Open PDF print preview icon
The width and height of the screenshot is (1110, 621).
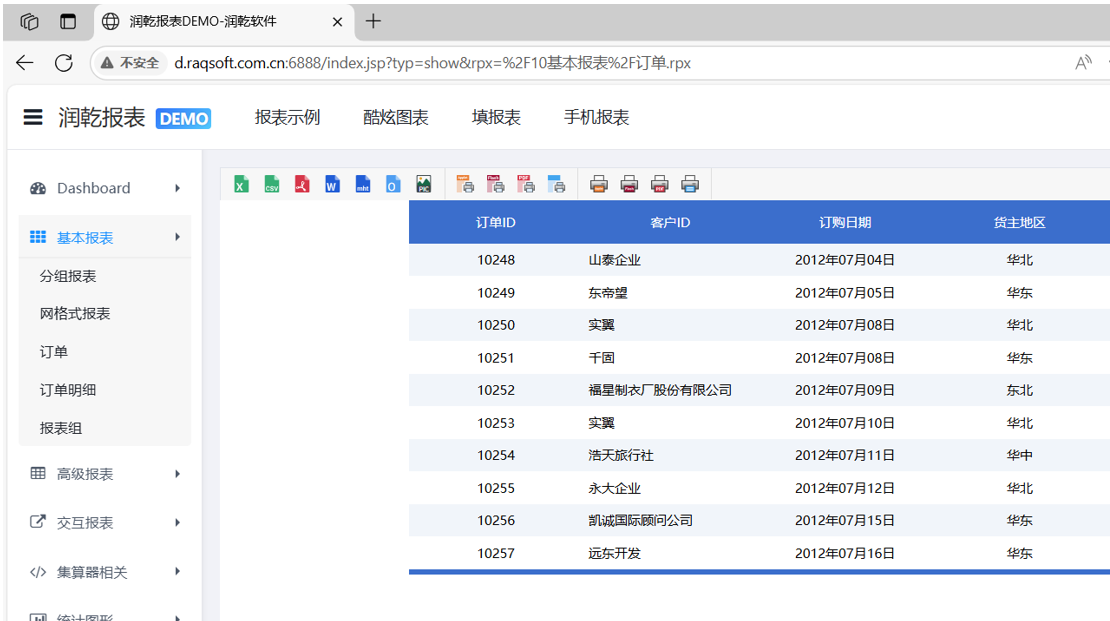[x=526, y=184]
